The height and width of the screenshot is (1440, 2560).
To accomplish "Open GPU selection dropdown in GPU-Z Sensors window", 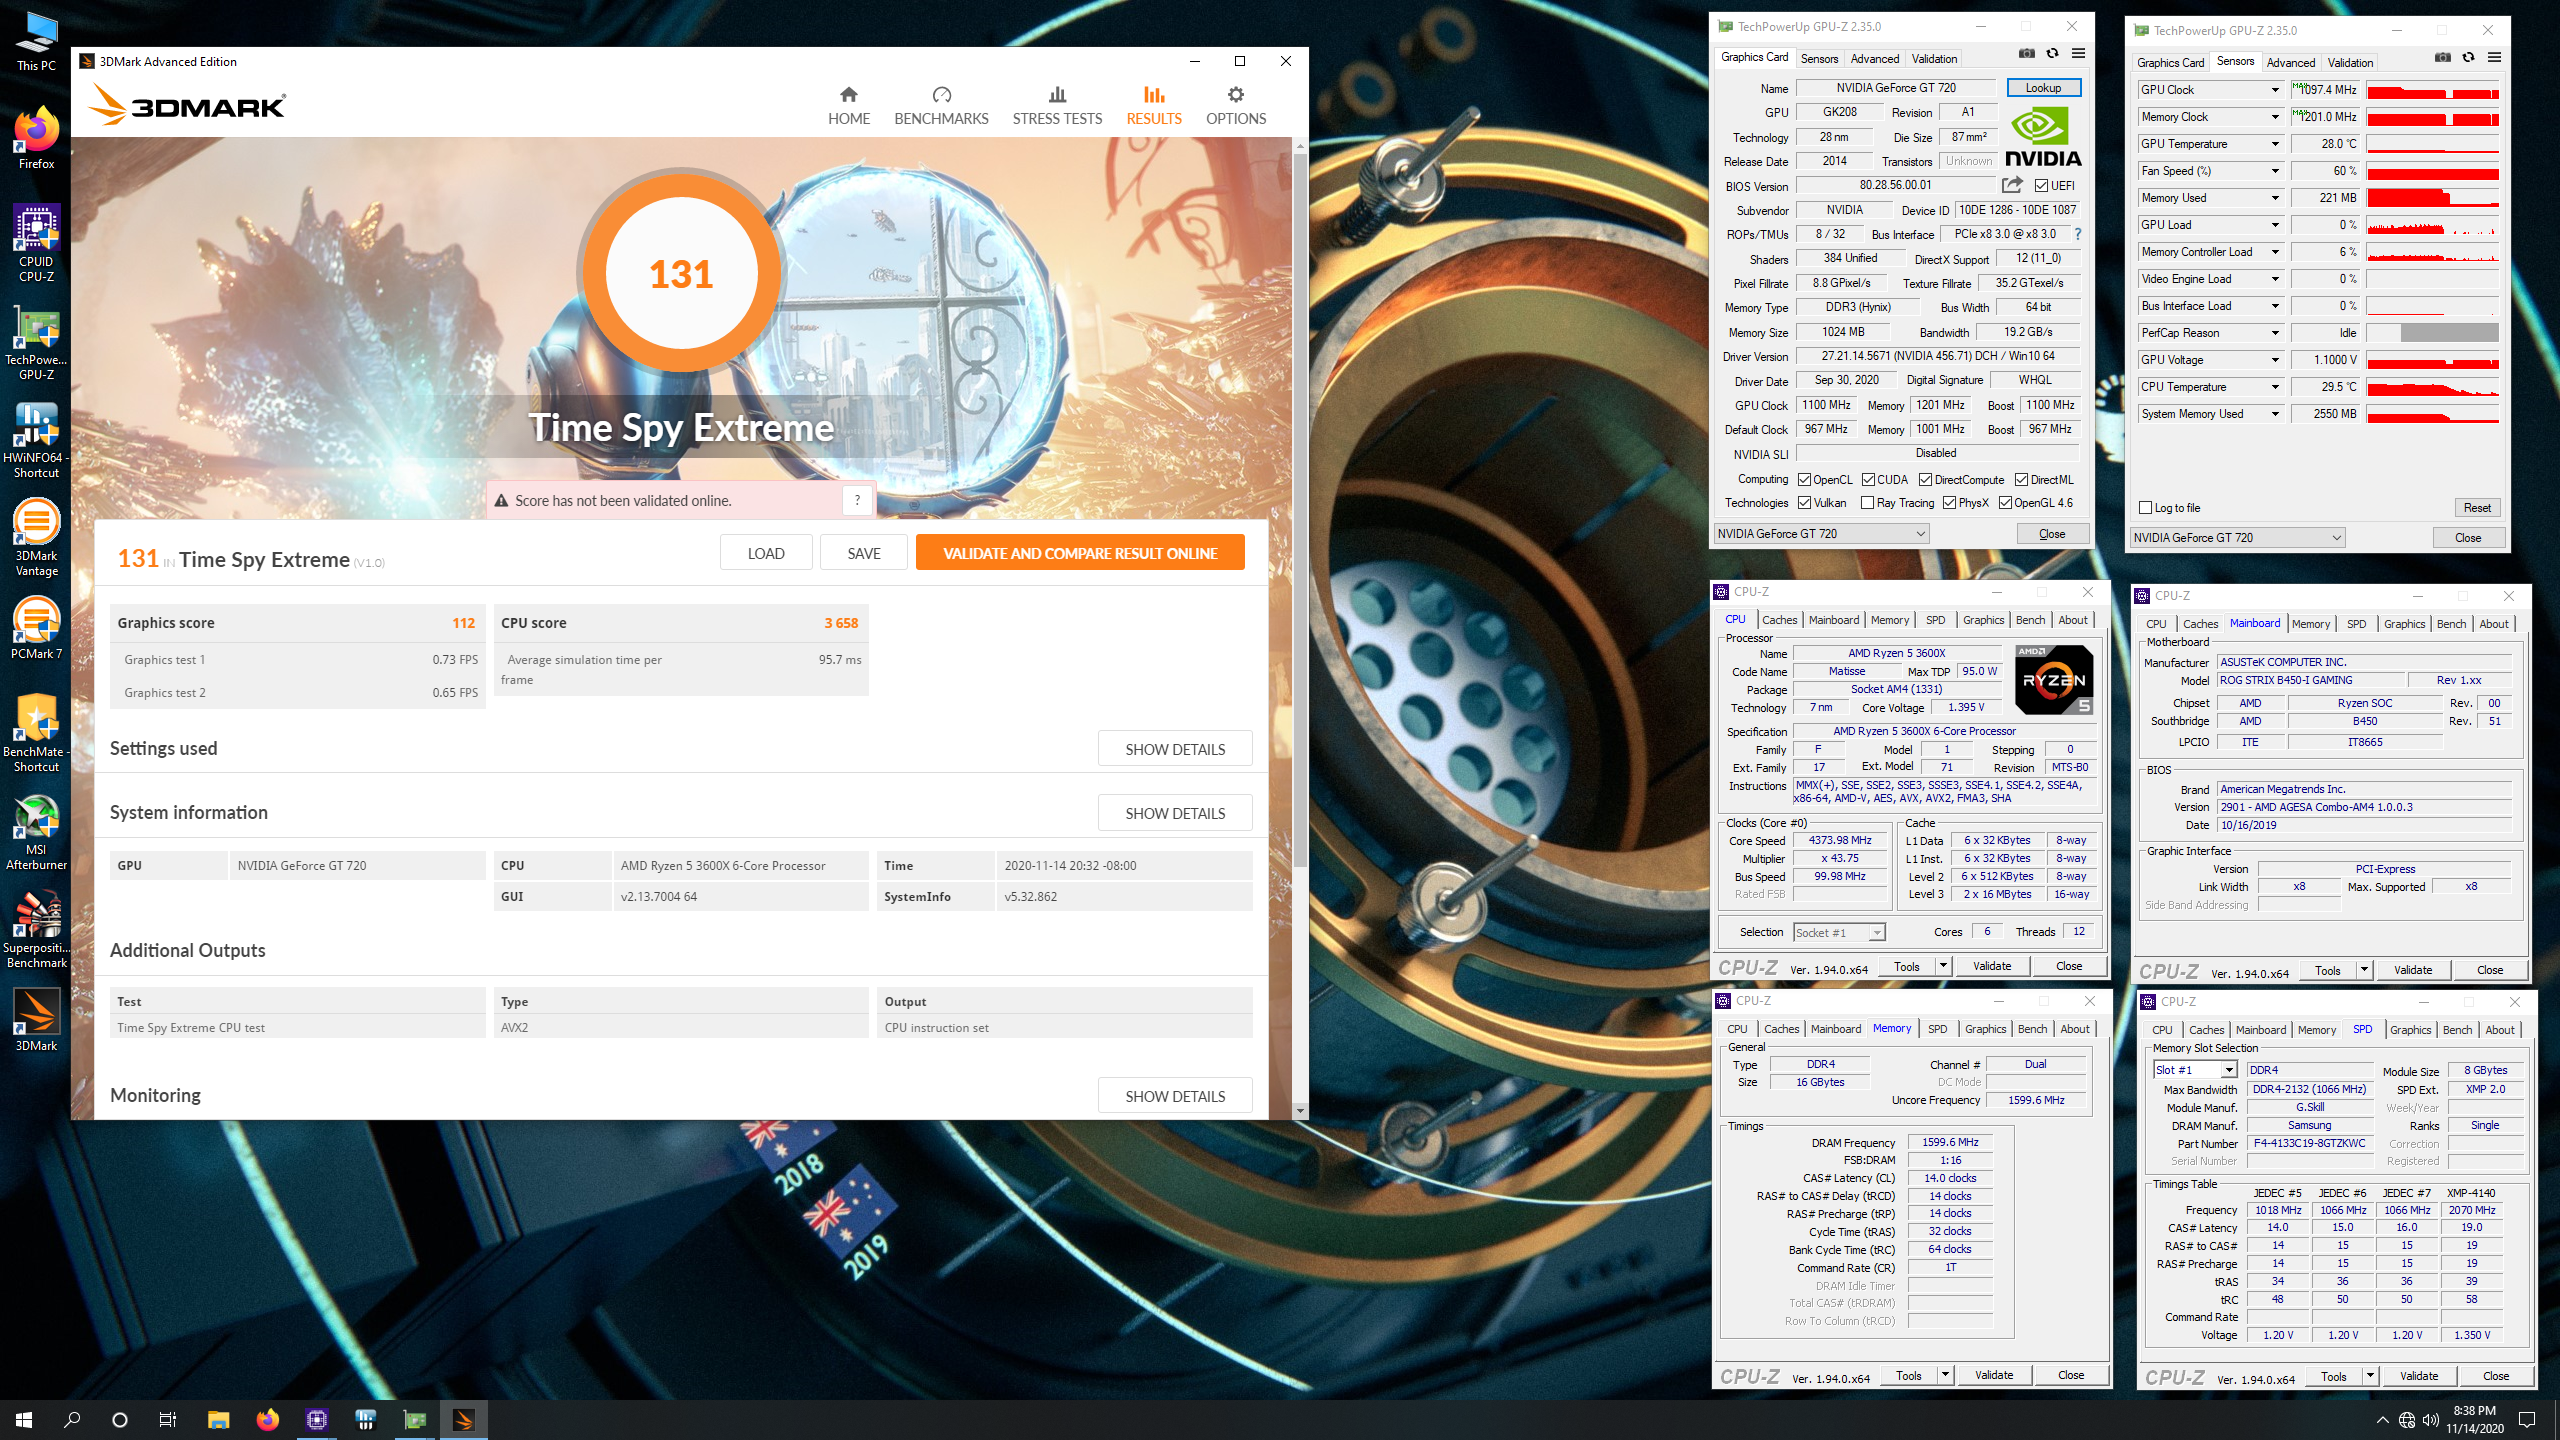I will 2237,538.
